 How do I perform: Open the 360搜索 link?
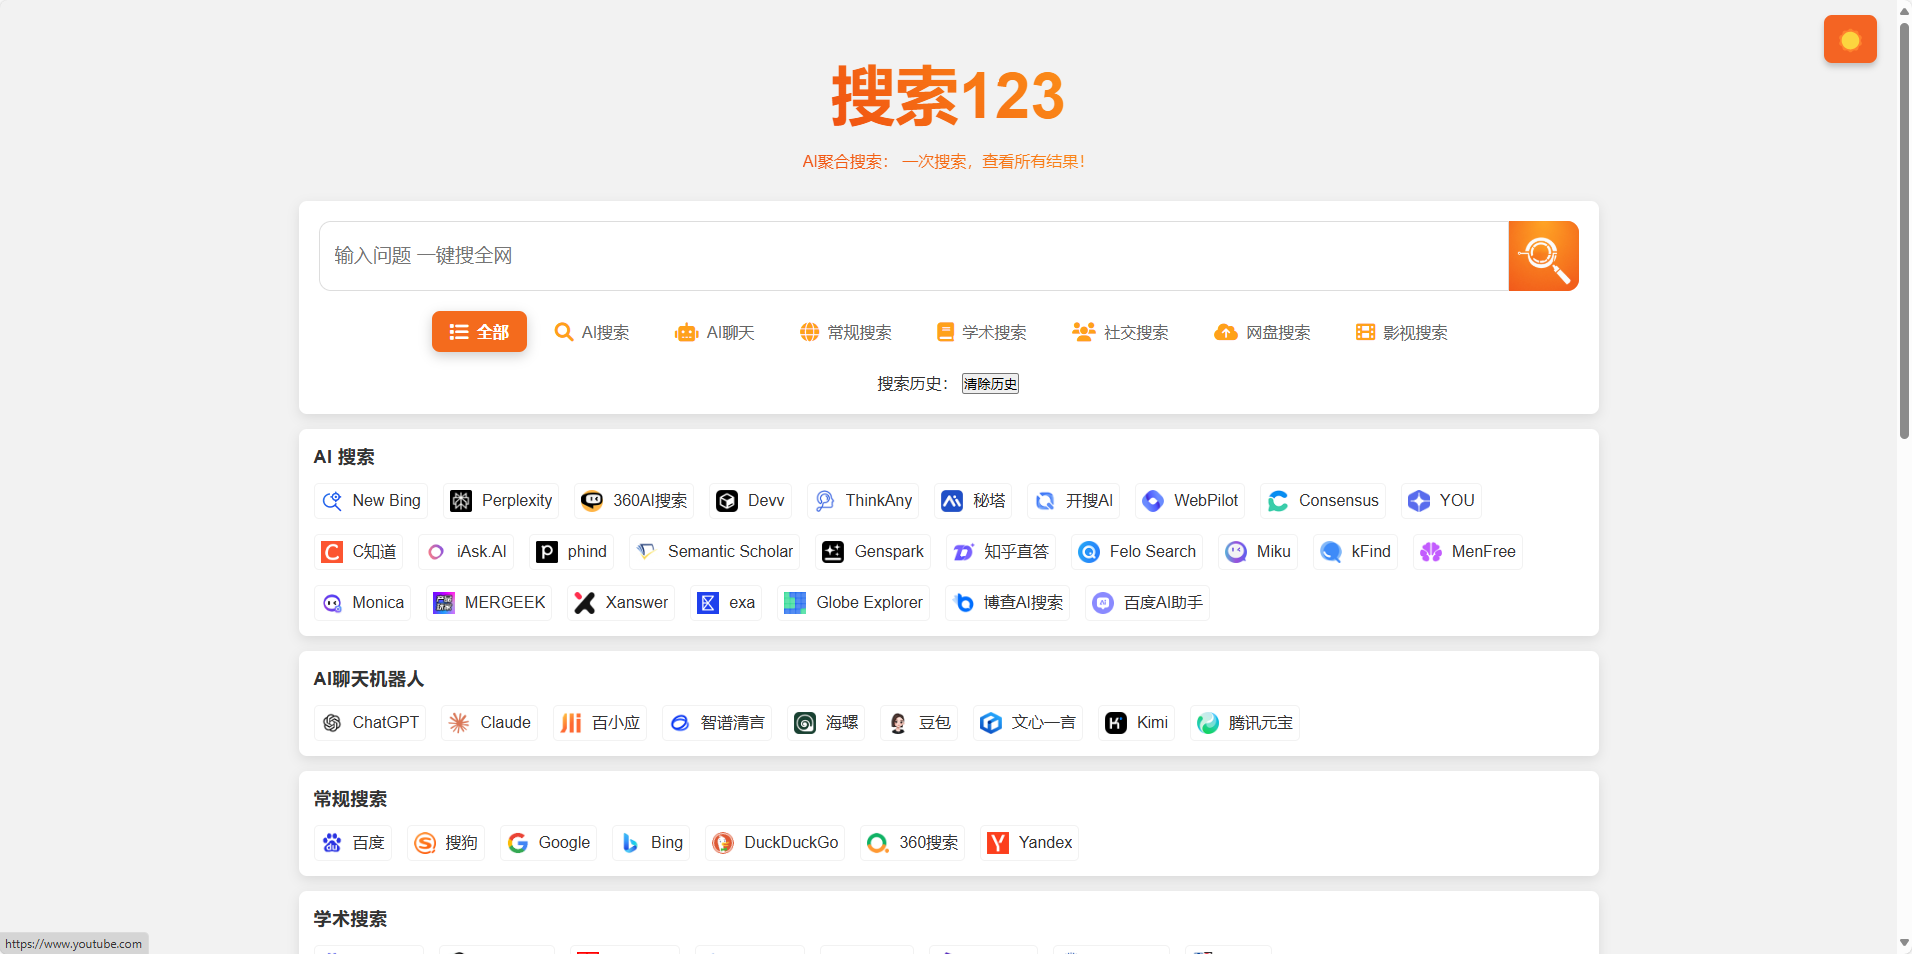tap(913, 843)
